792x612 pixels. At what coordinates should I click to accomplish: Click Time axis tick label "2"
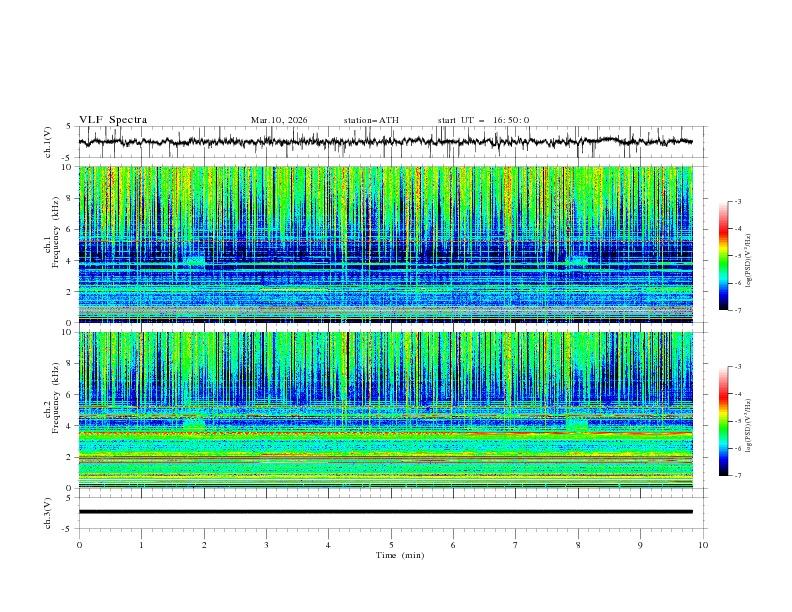pyautogui.click(x=204, y=545)
